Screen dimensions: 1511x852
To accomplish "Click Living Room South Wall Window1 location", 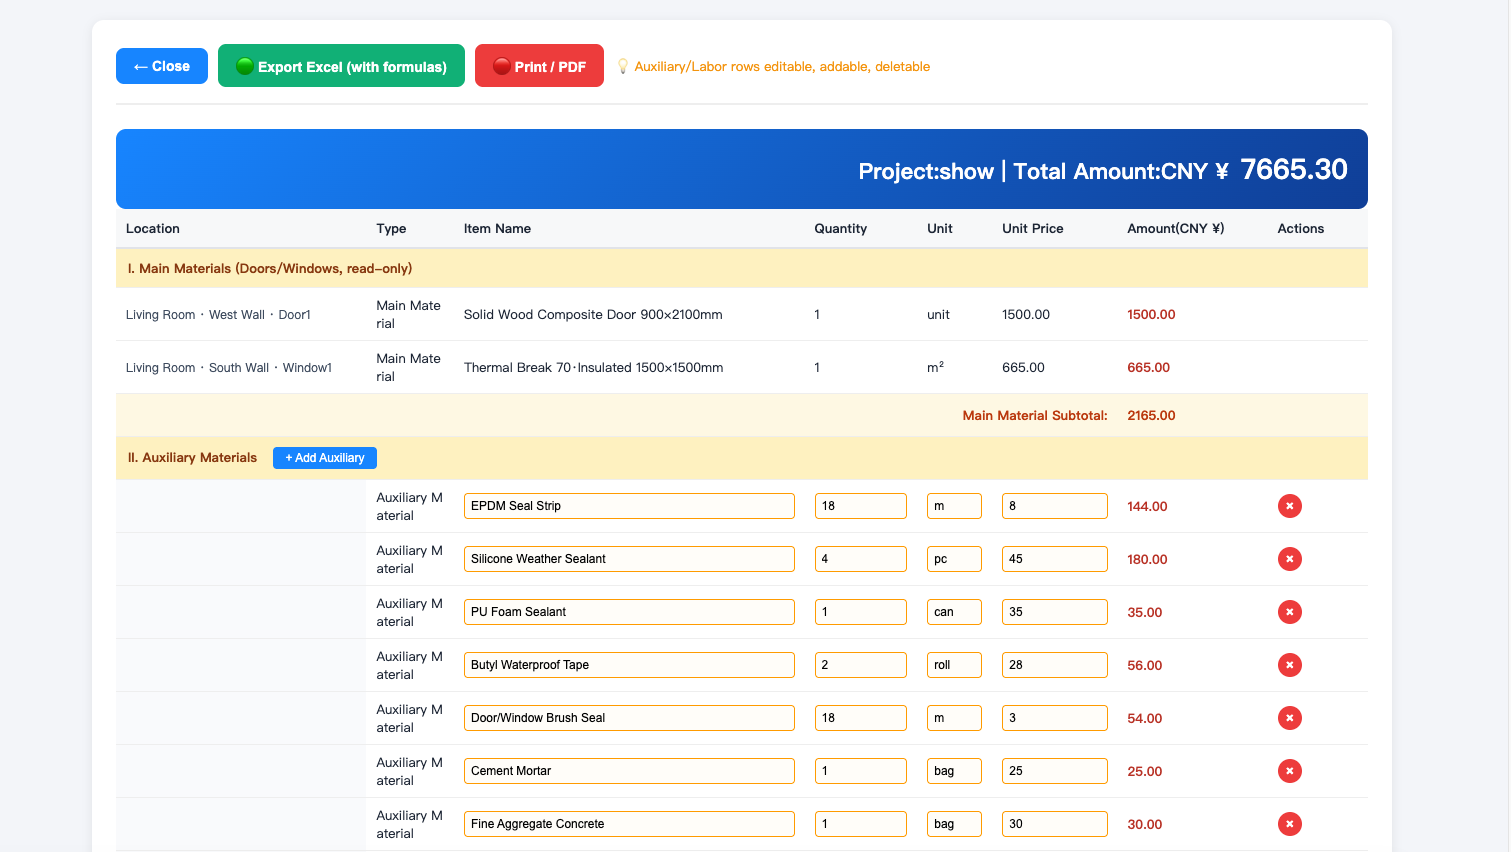I will pyautogui.click(x=229, y=368).
